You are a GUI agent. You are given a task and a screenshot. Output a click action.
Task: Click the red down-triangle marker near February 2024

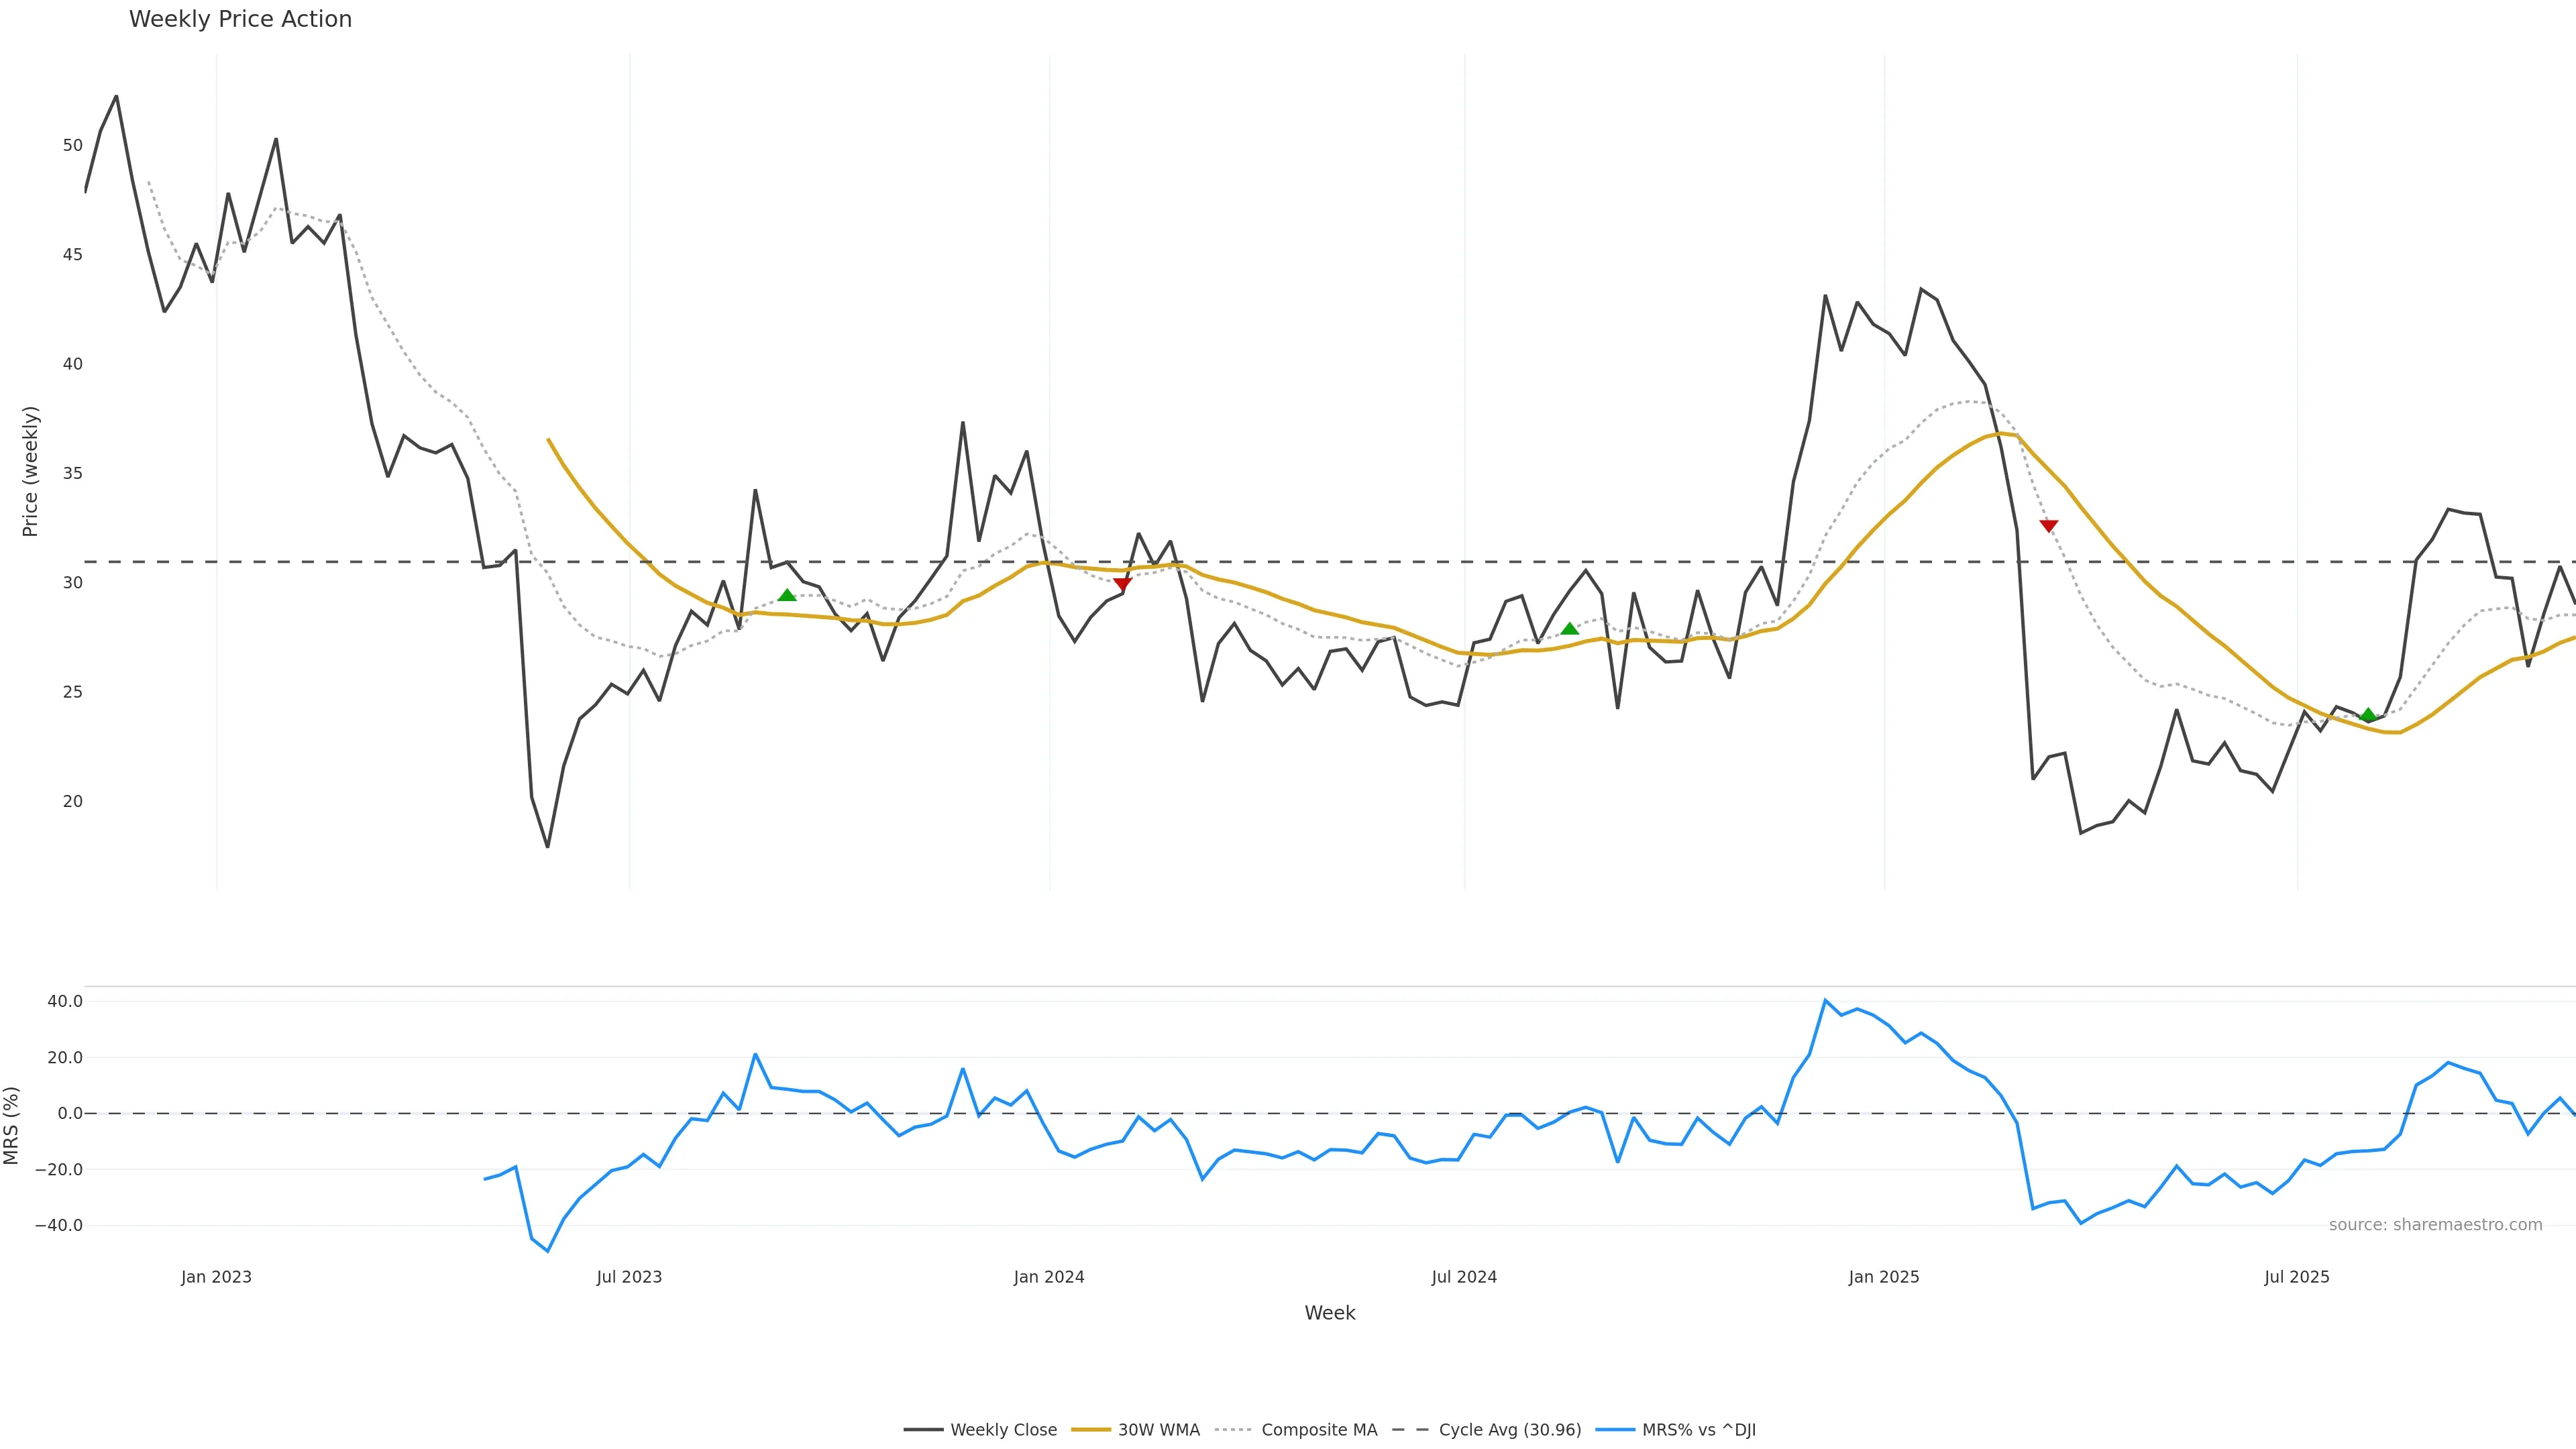(1122, 584)
